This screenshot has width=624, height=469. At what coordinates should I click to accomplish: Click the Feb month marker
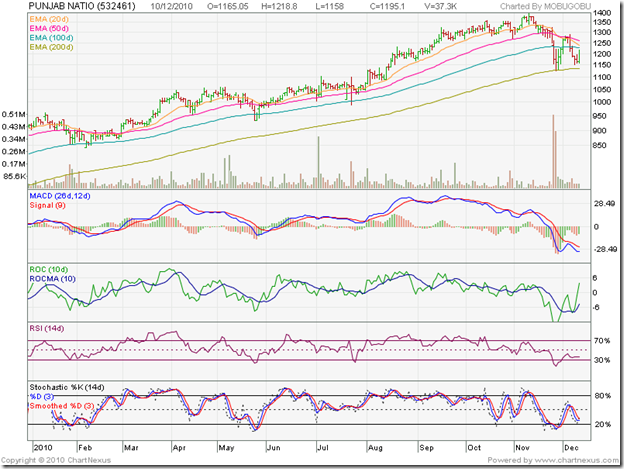(85, 448)
